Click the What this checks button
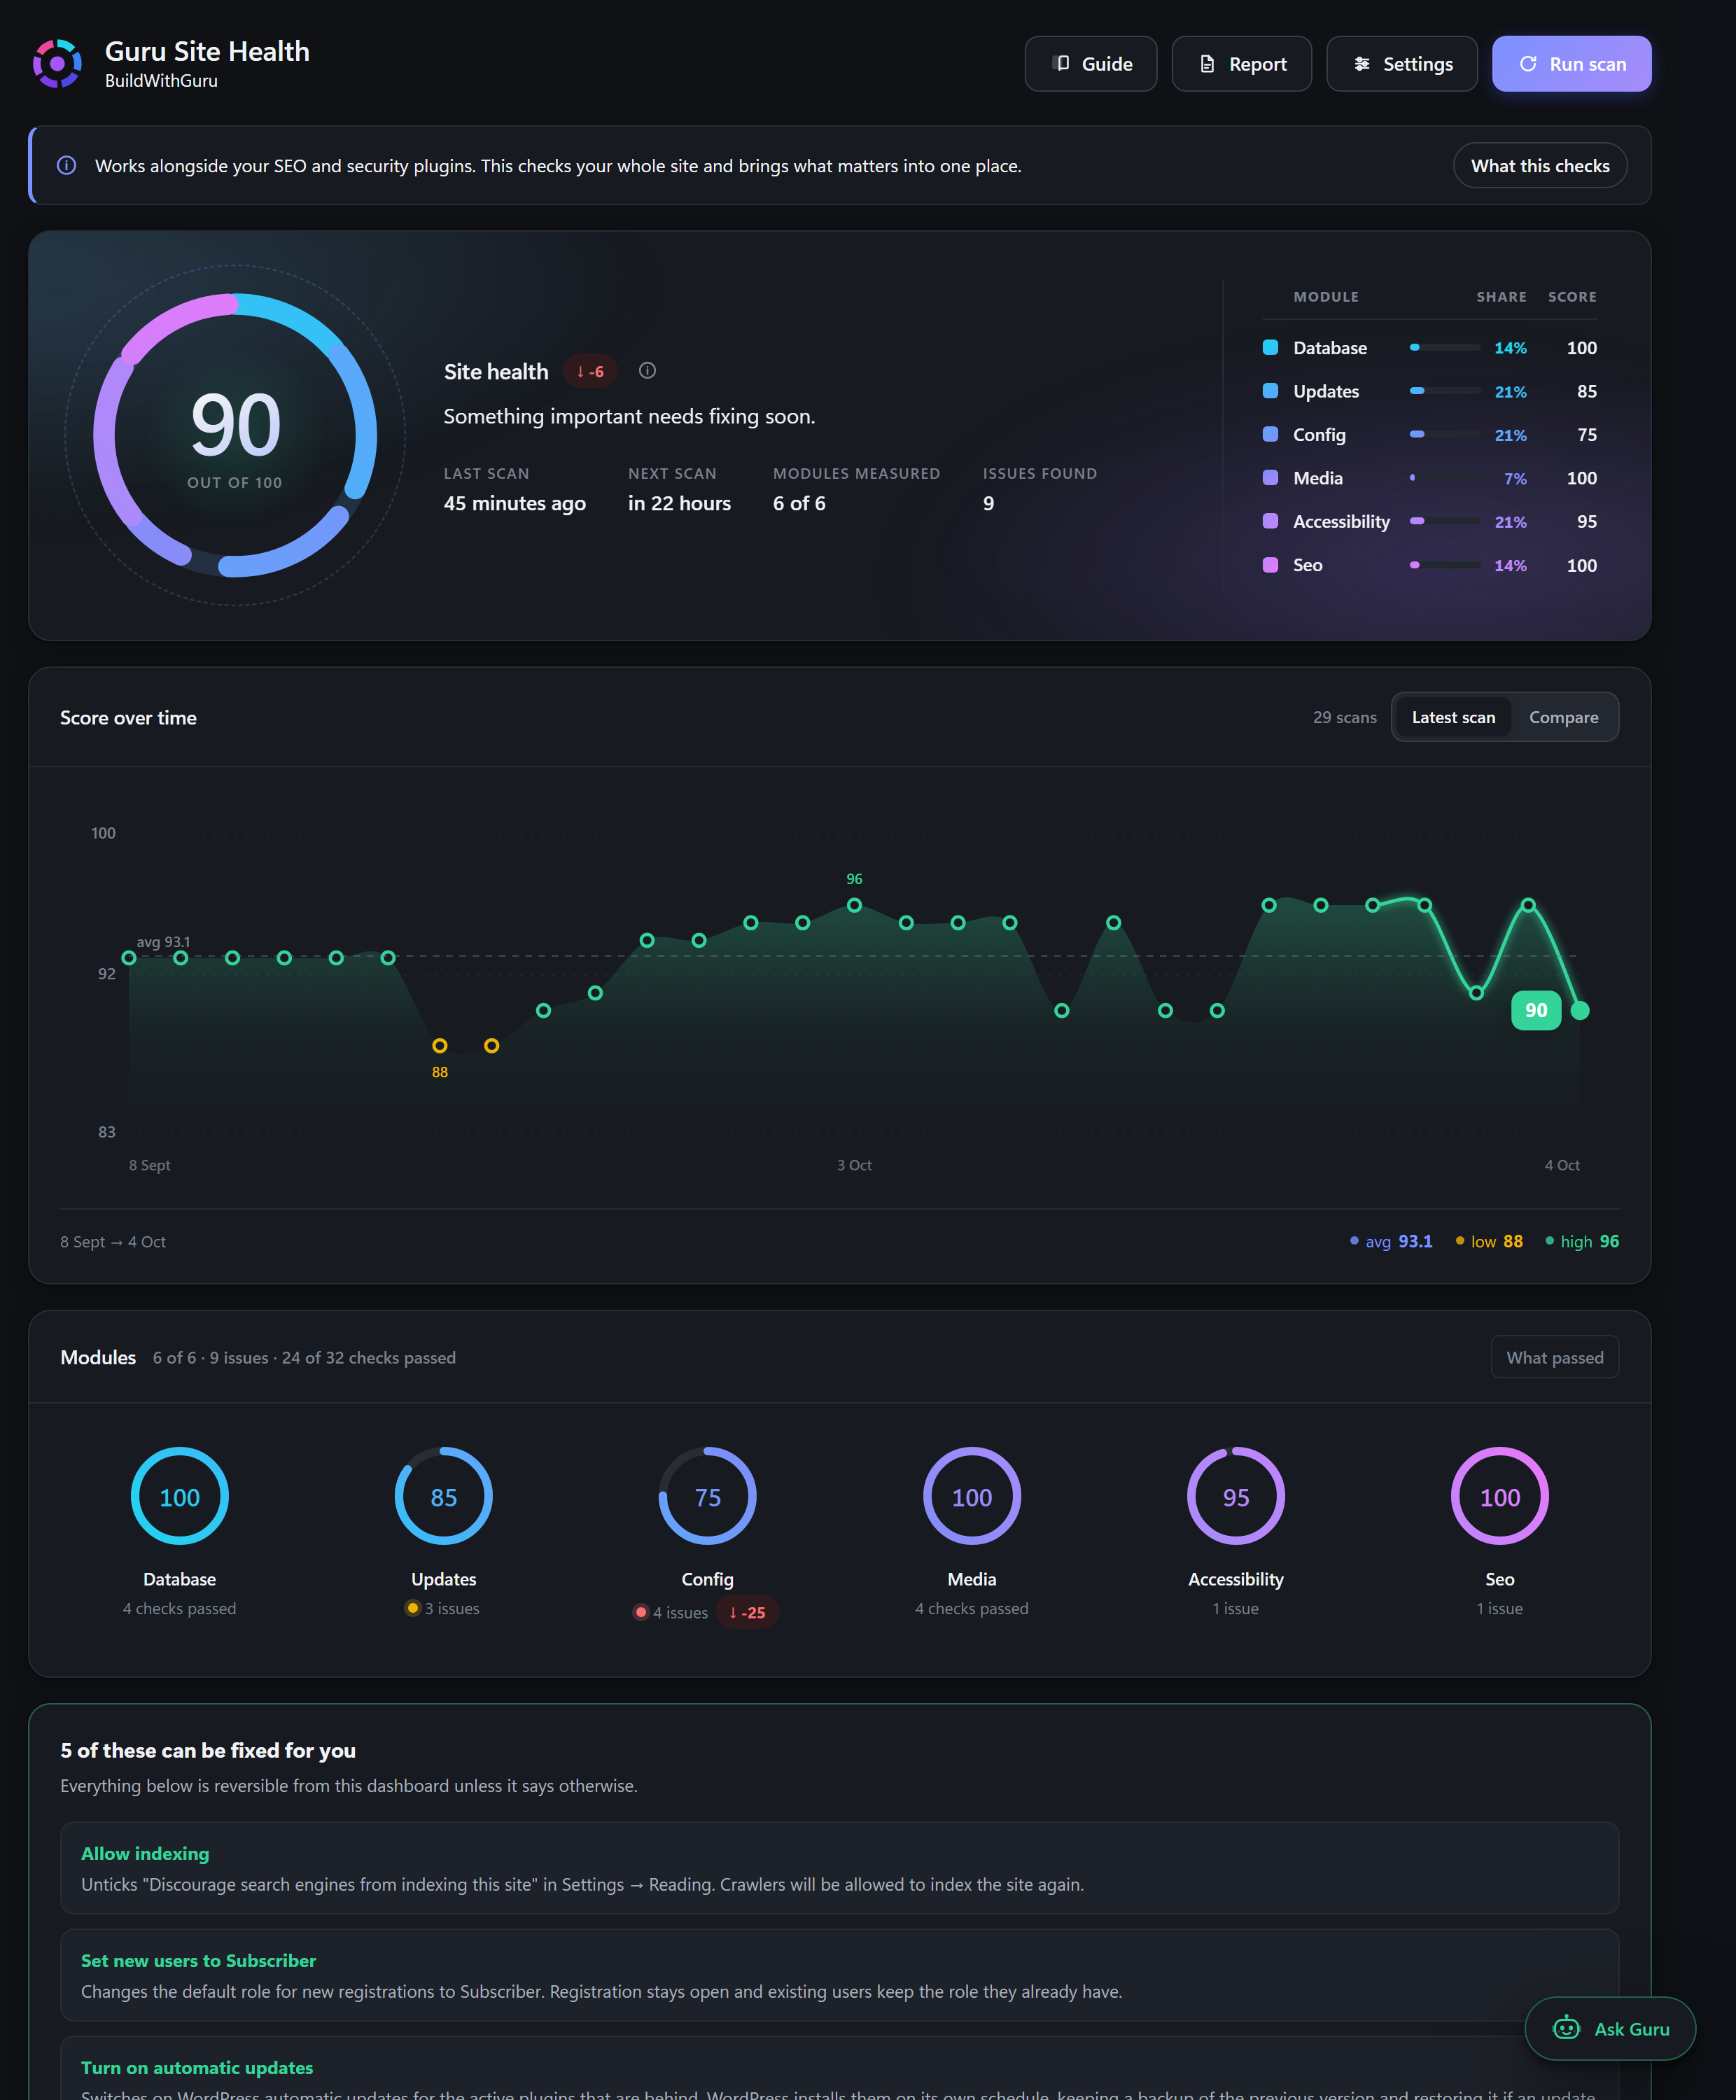The image size is (1736, 2100). point(1540,166)
